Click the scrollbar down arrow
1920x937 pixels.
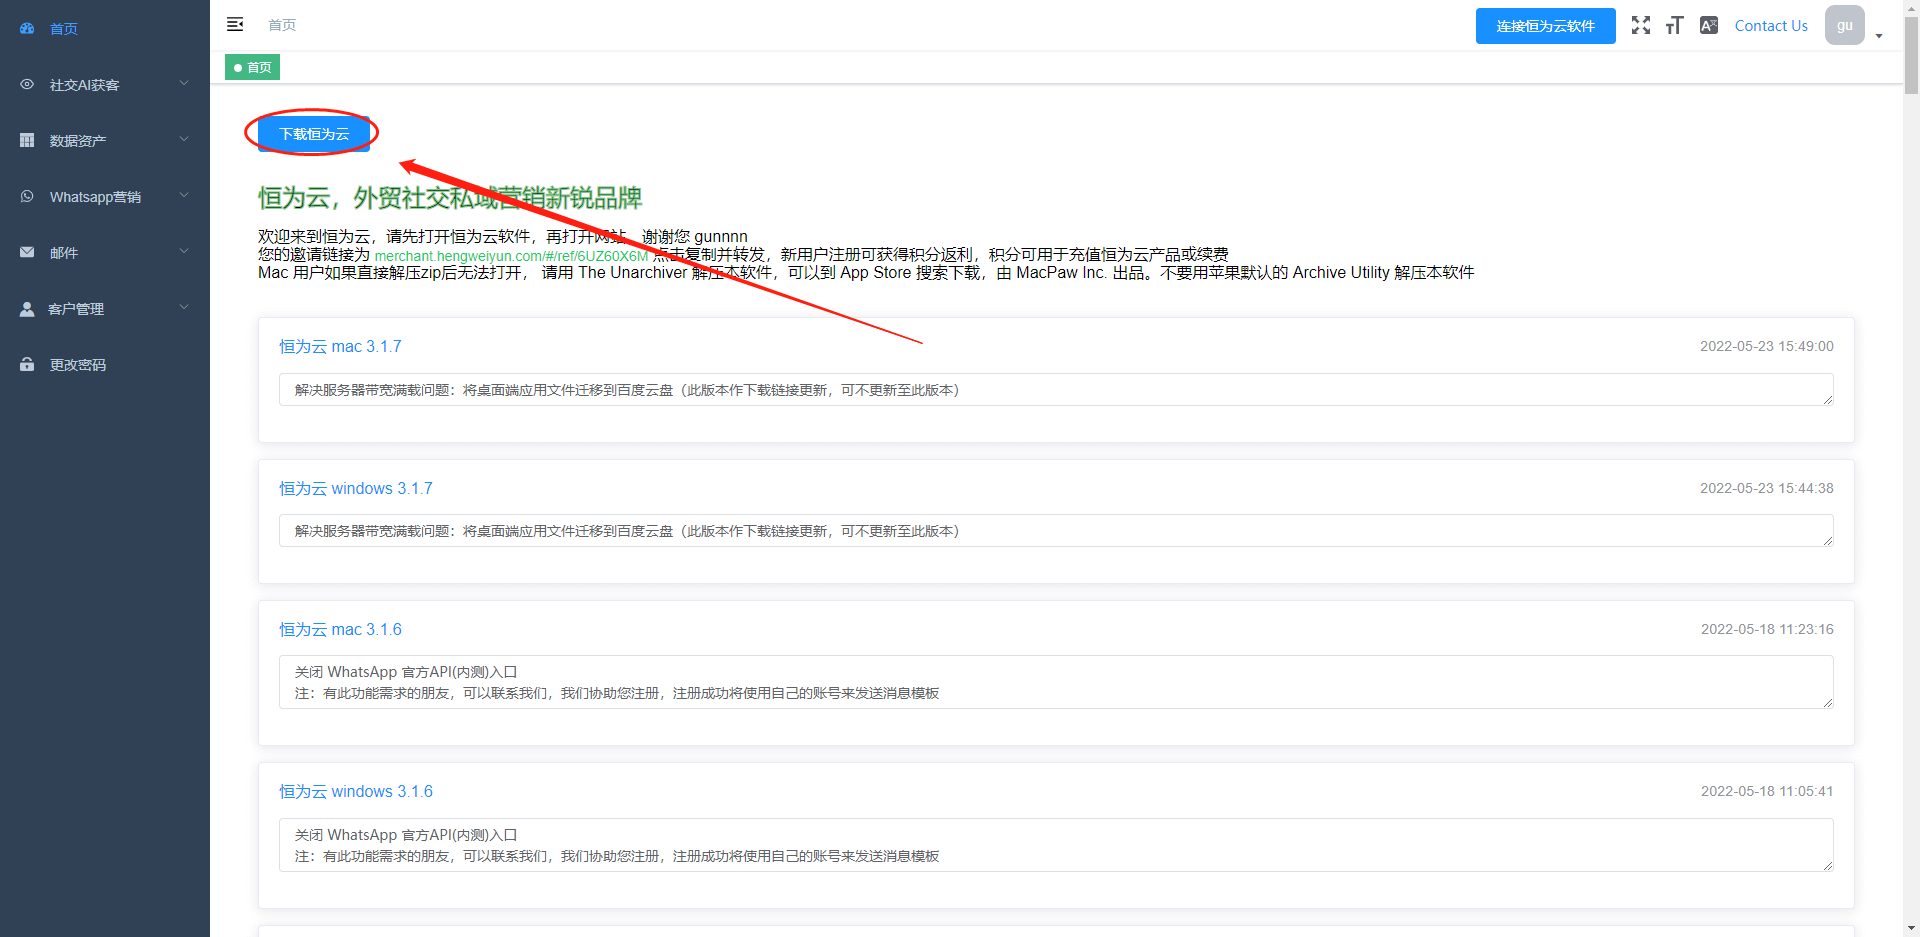point(1911,928)
